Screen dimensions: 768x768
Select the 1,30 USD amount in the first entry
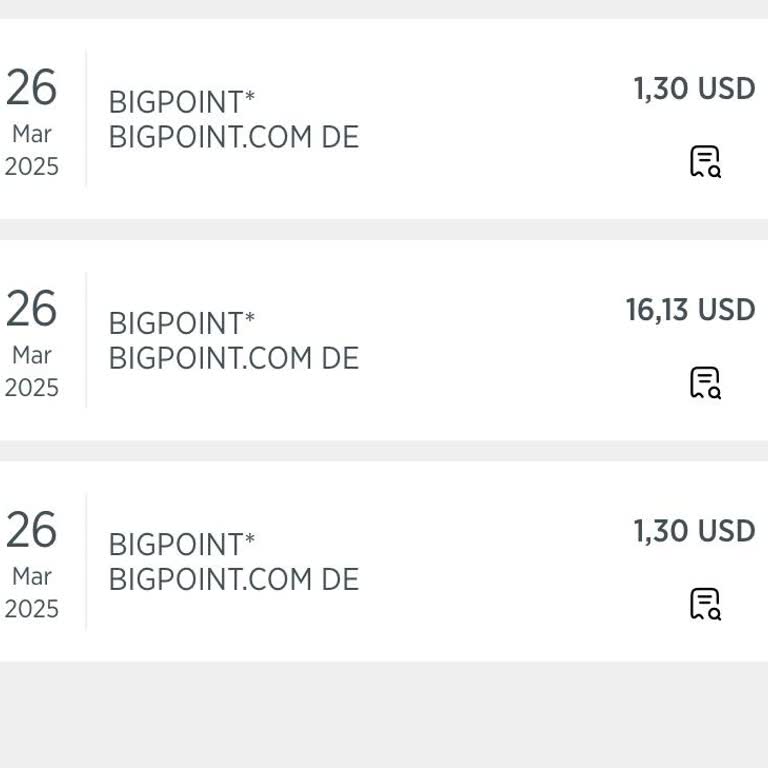click(694, 89)
